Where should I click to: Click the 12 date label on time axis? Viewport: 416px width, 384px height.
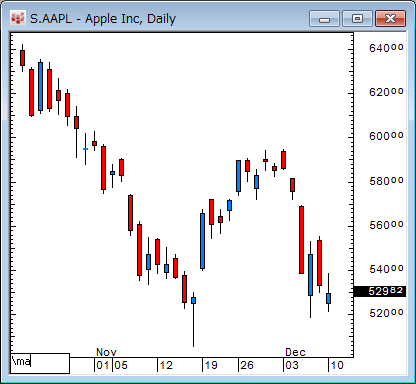tap(166, 365)
